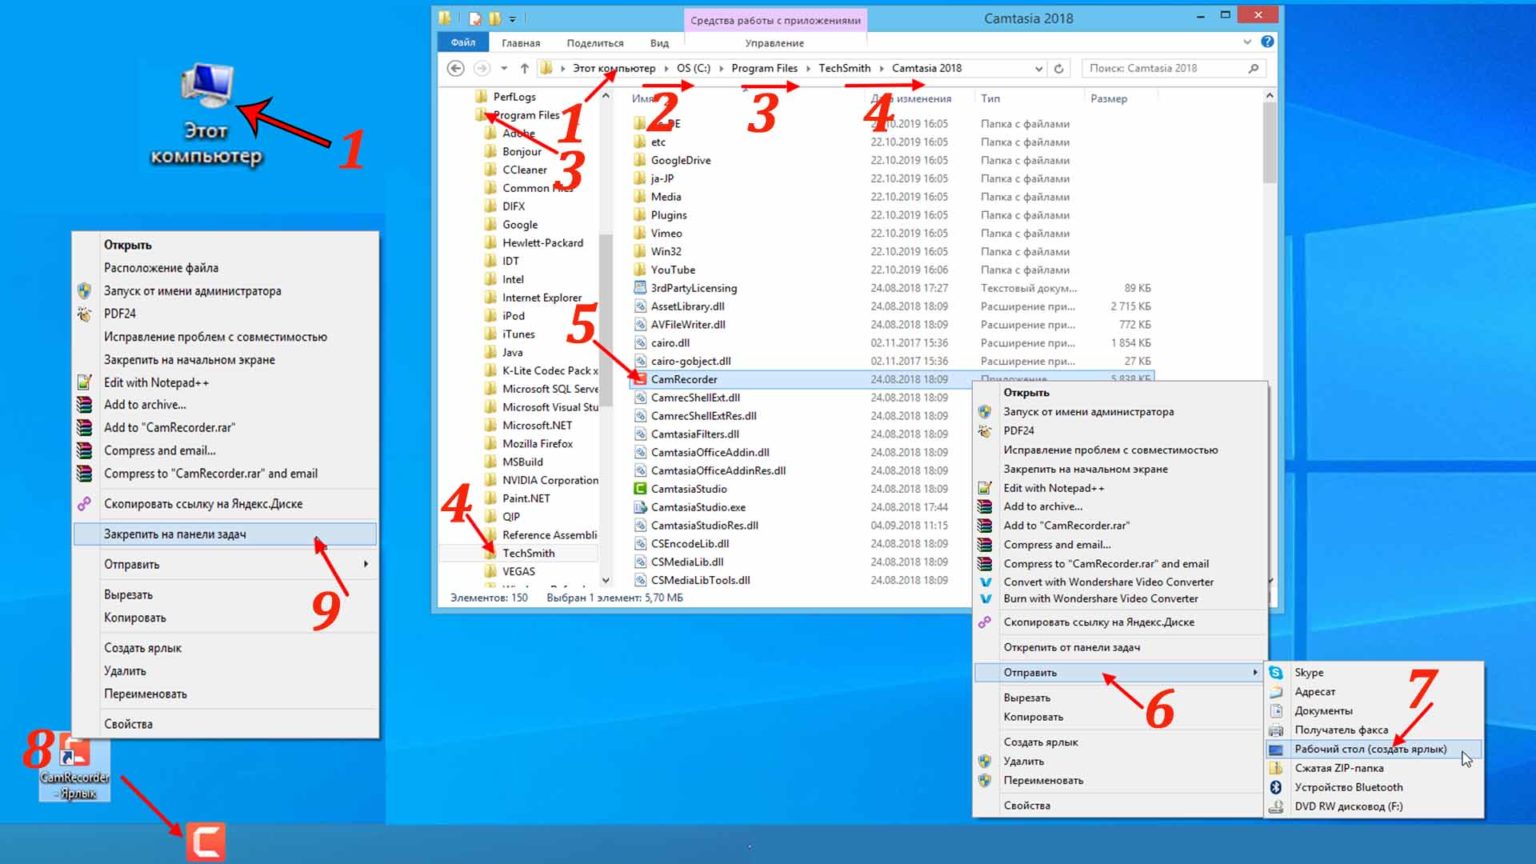Click the Camtasia icon on the taskbar
The image size is (1536, 864).
tap(205, 842)
